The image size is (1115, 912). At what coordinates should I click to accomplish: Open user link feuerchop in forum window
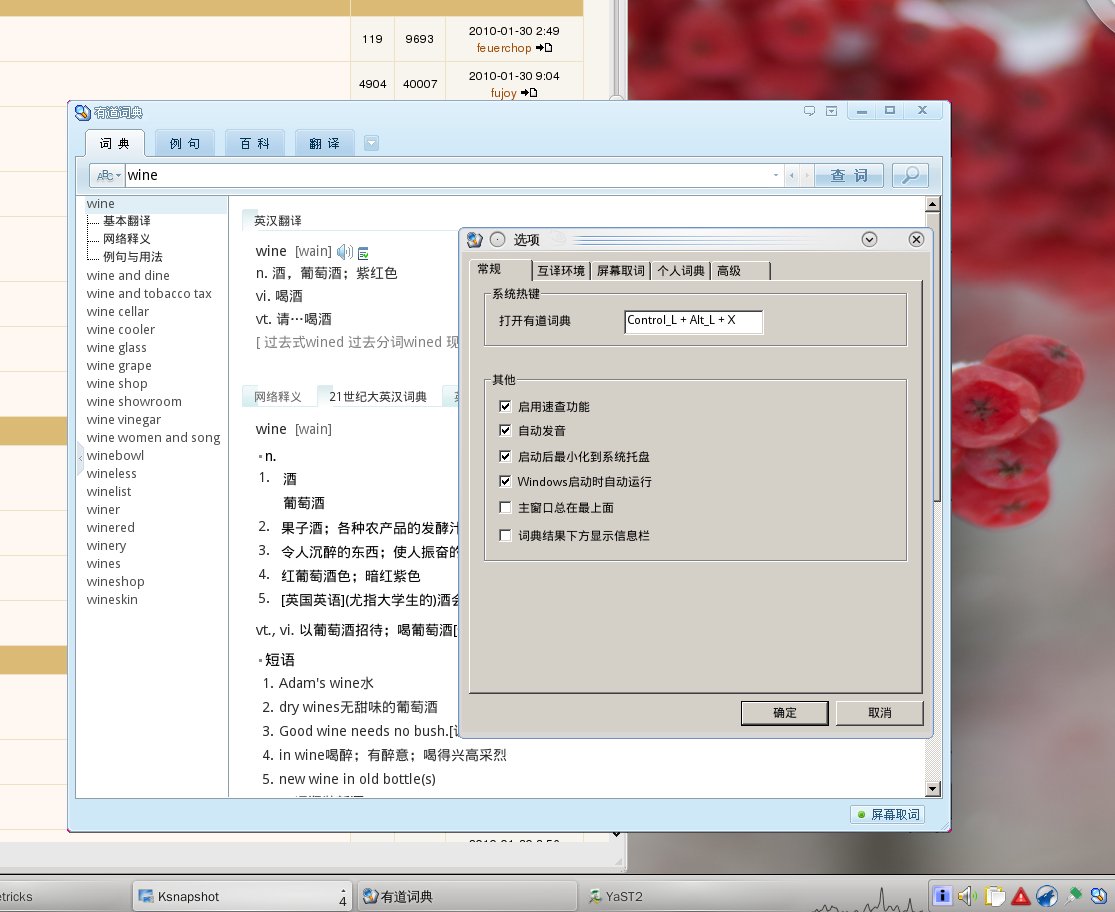(x=503, y=48)
